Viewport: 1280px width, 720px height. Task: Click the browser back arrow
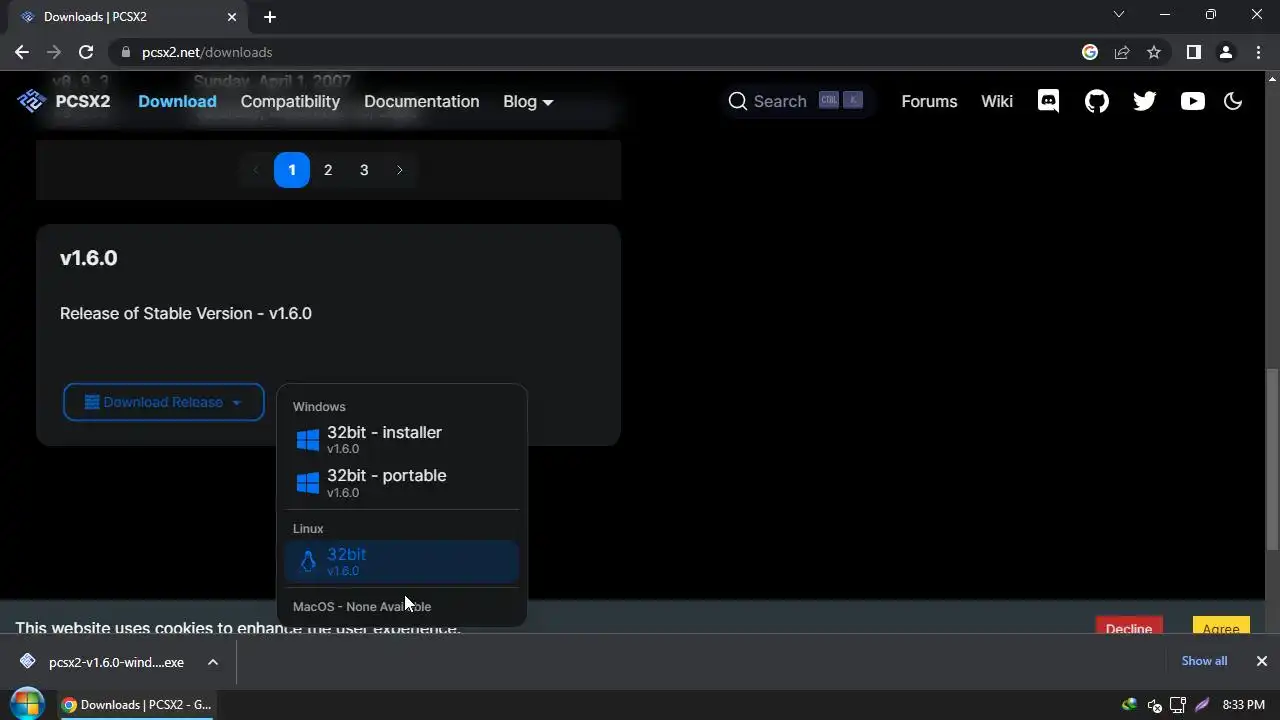tap(22, 52)
